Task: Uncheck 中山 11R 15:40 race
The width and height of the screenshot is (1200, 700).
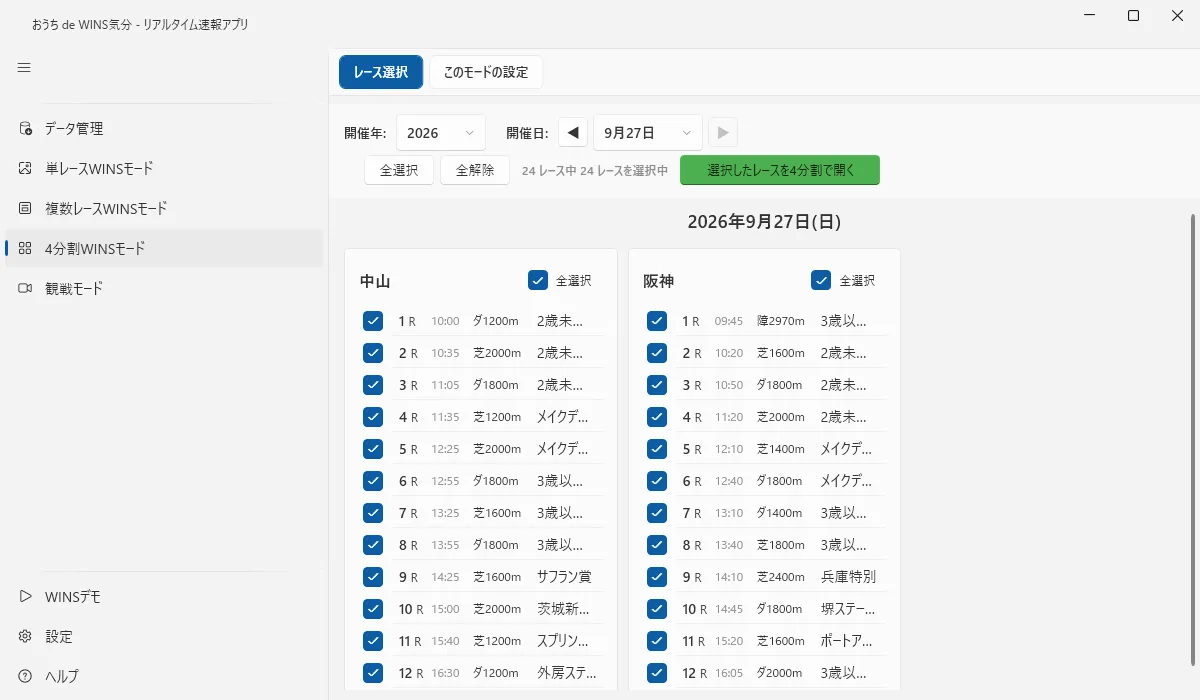Action: (x=373, y=641)
